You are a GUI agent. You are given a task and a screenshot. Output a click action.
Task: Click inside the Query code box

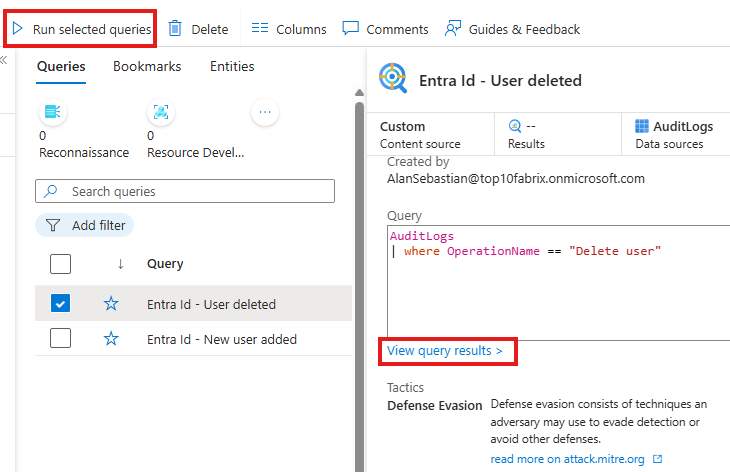(558, 283)
